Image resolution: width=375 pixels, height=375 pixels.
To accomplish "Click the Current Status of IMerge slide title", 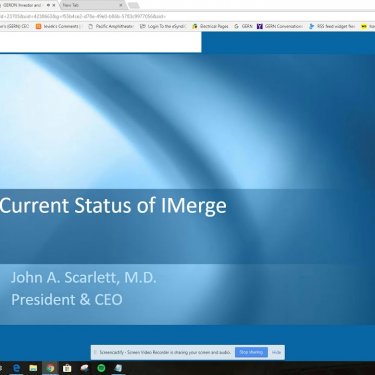I will click(113, 206).
